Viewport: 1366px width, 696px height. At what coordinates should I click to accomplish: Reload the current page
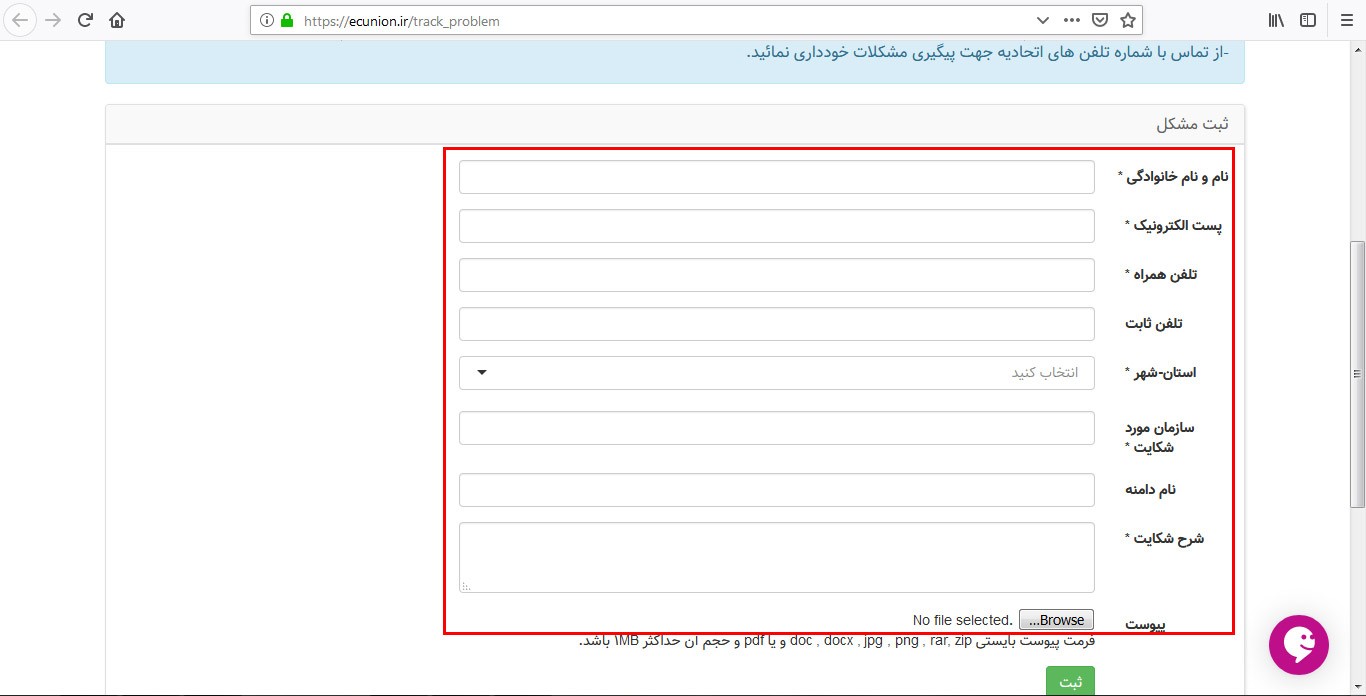coord(85,20)
